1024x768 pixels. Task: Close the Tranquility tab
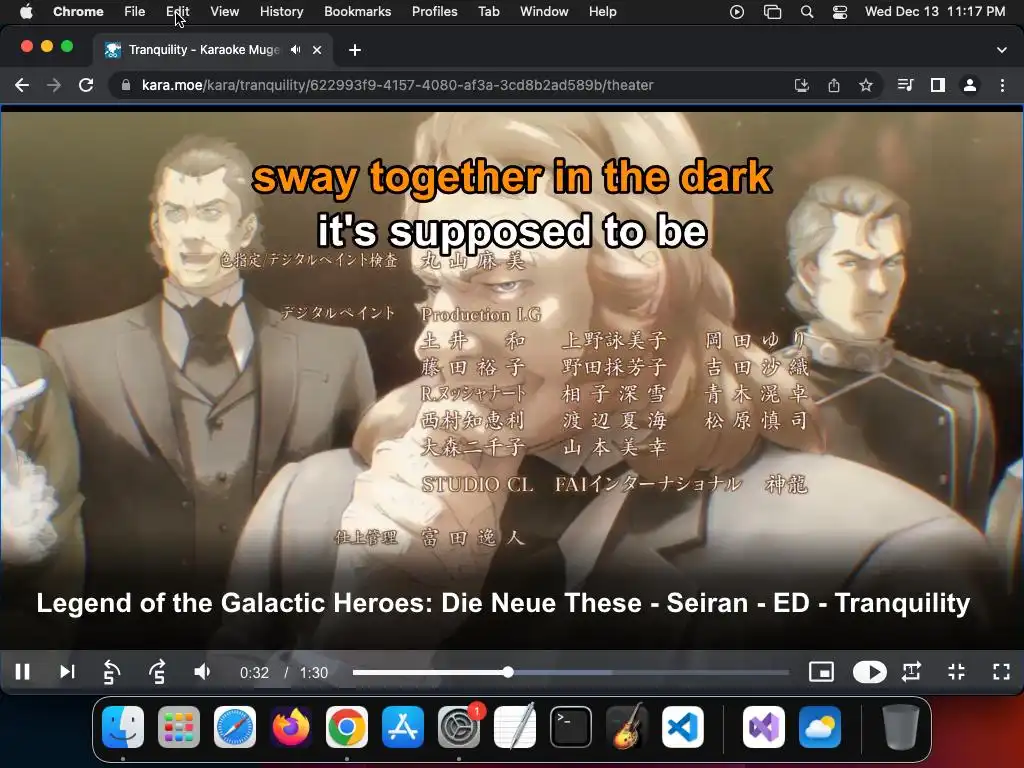(317, 50)
